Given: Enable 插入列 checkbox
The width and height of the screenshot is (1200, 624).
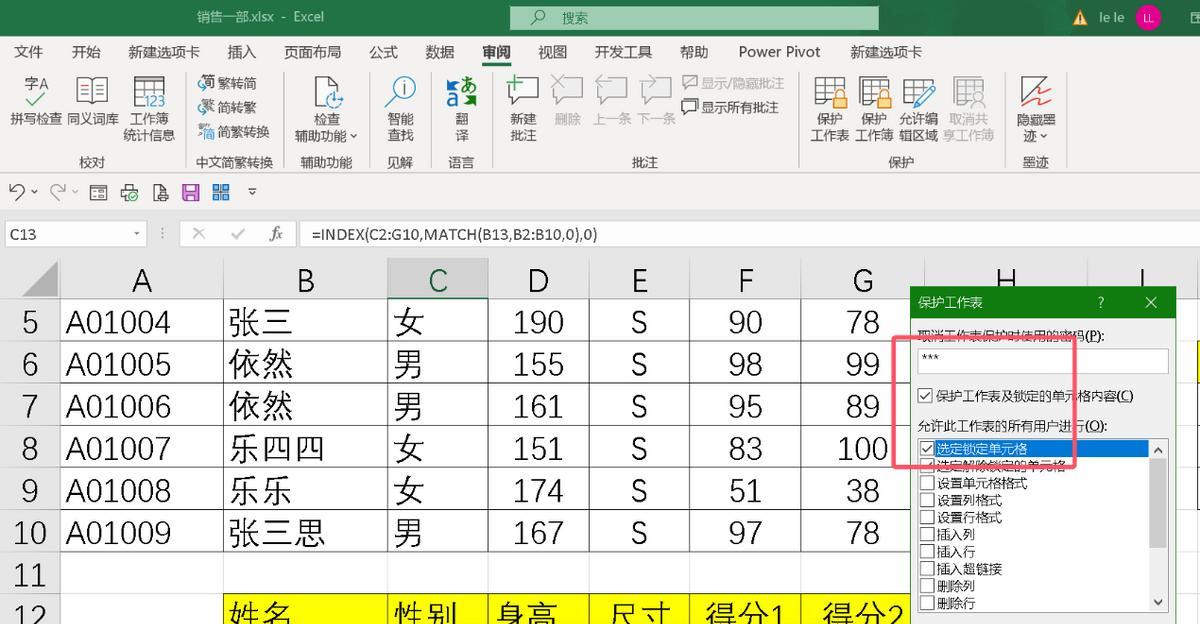Looking at the screenshot, I should pos(927,534).
